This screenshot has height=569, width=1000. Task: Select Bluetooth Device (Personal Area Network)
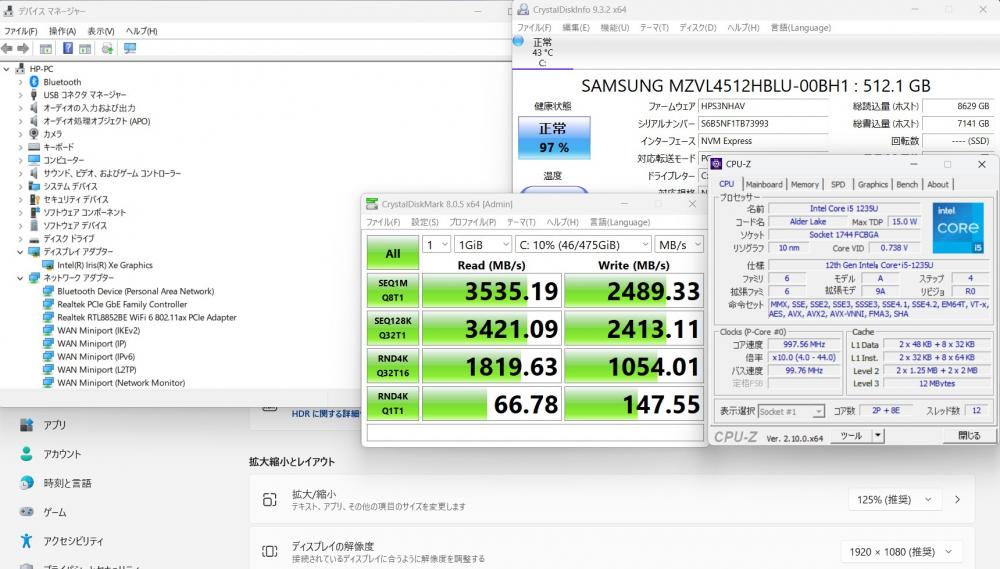tap(135, 291)
